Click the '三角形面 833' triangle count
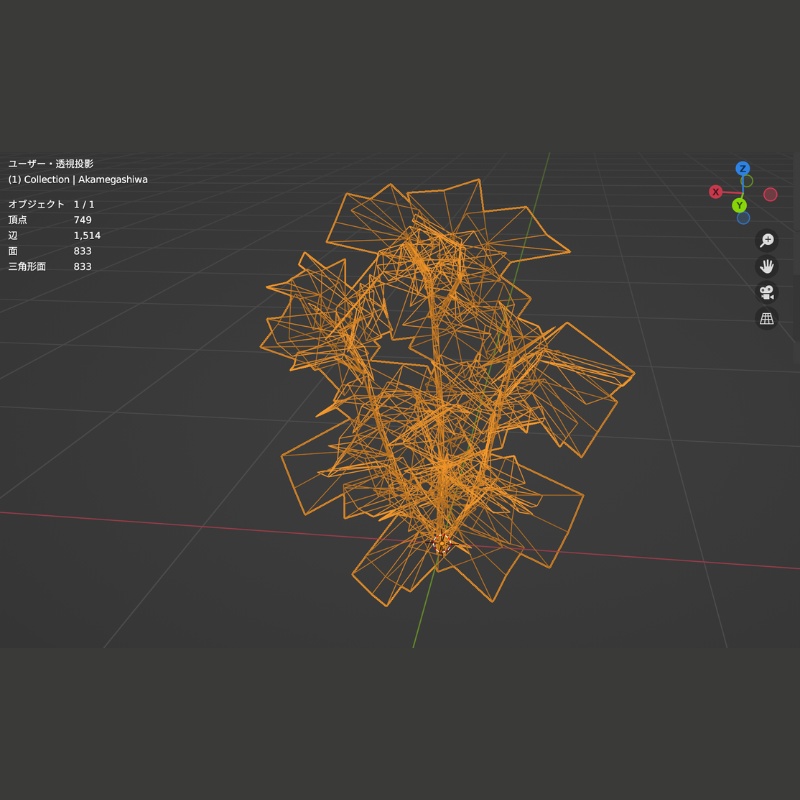Viewport: 800px width, 800px height. pos(49,266)
